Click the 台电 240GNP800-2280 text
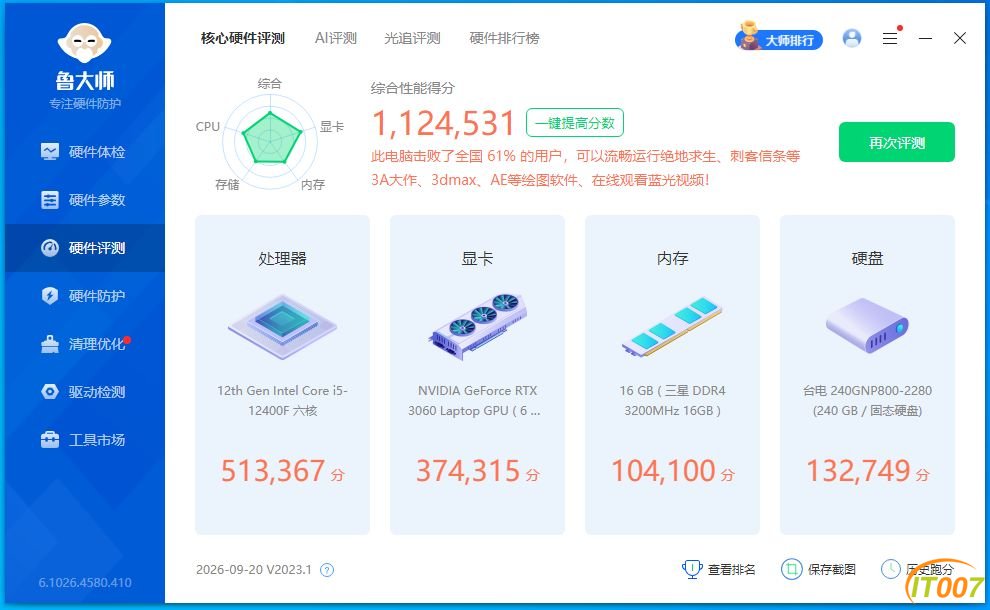Screen dimensions: 990x610 coord(868,400)
